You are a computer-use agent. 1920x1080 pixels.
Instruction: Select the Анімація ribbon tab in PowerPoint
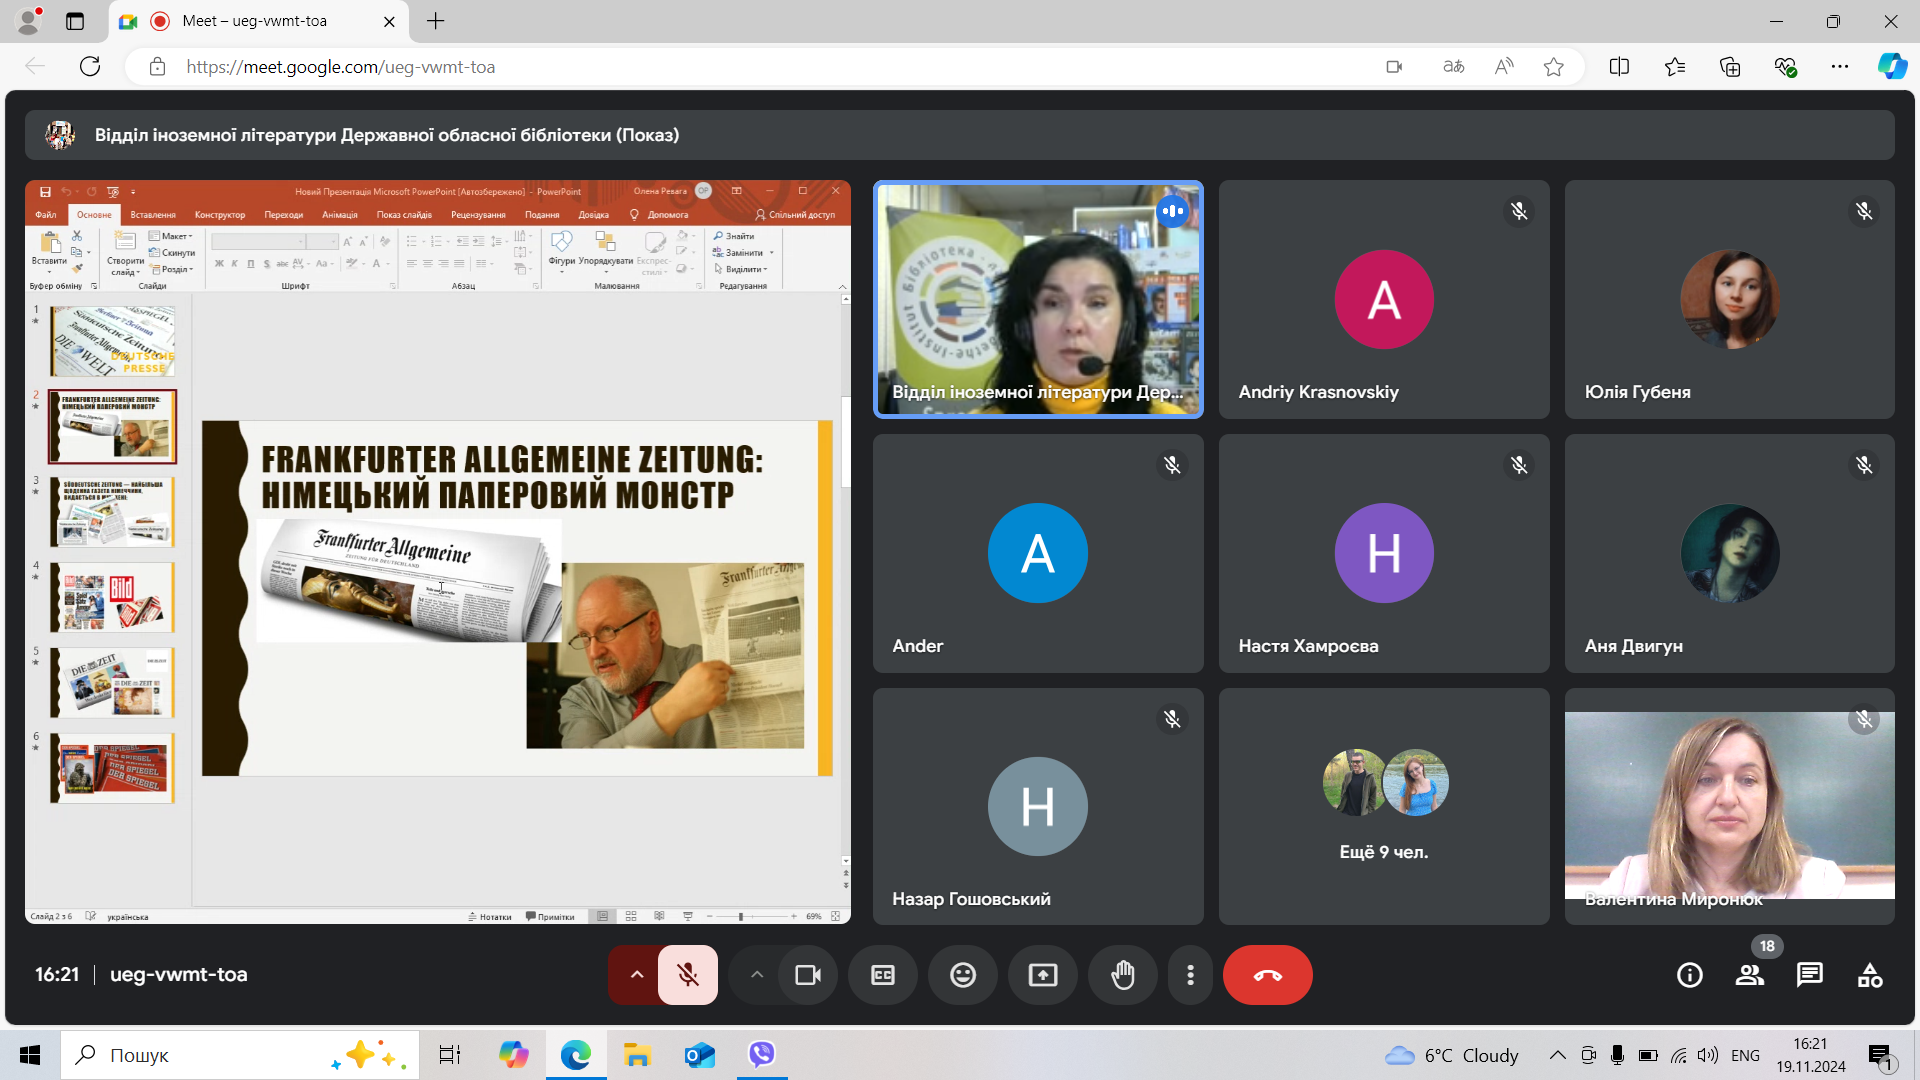pos(340,215)
